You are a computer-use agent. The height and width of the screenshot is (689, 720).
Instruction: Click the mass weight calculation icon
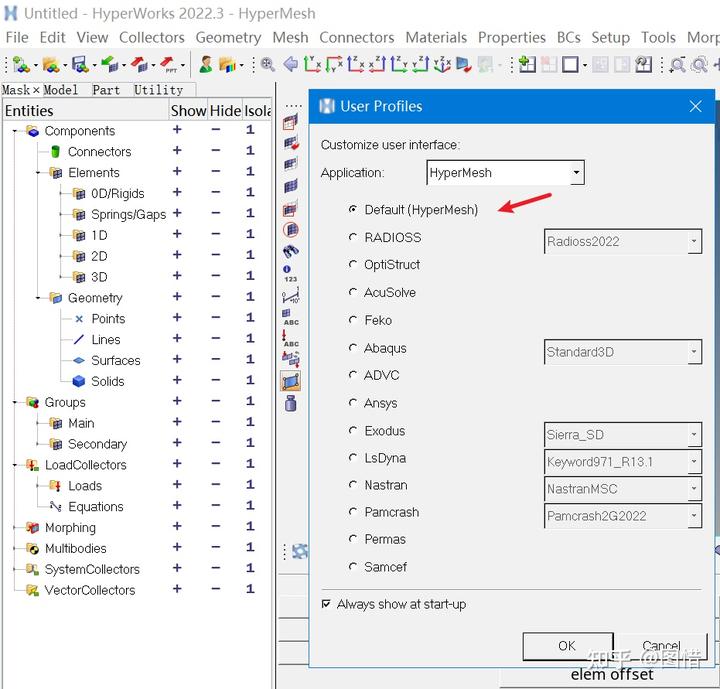291,403
